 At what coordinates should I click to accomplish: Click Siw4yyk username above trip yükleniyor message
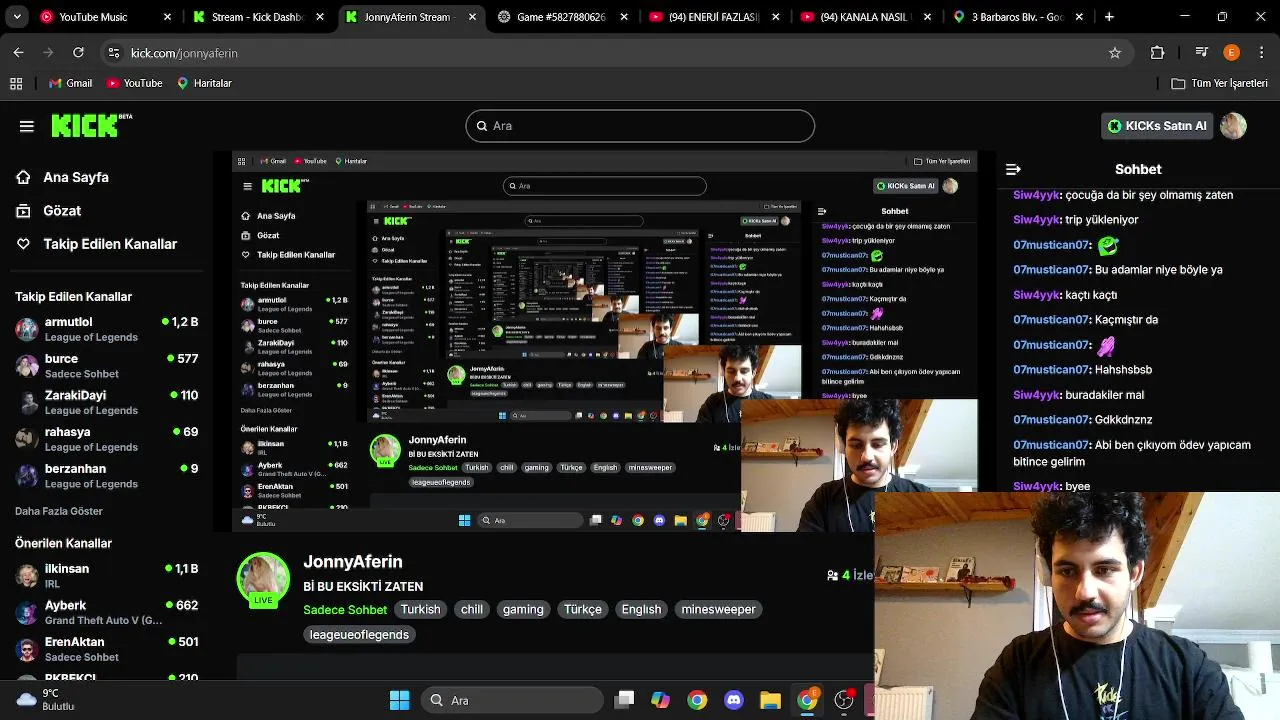(x=1036, y=220)
